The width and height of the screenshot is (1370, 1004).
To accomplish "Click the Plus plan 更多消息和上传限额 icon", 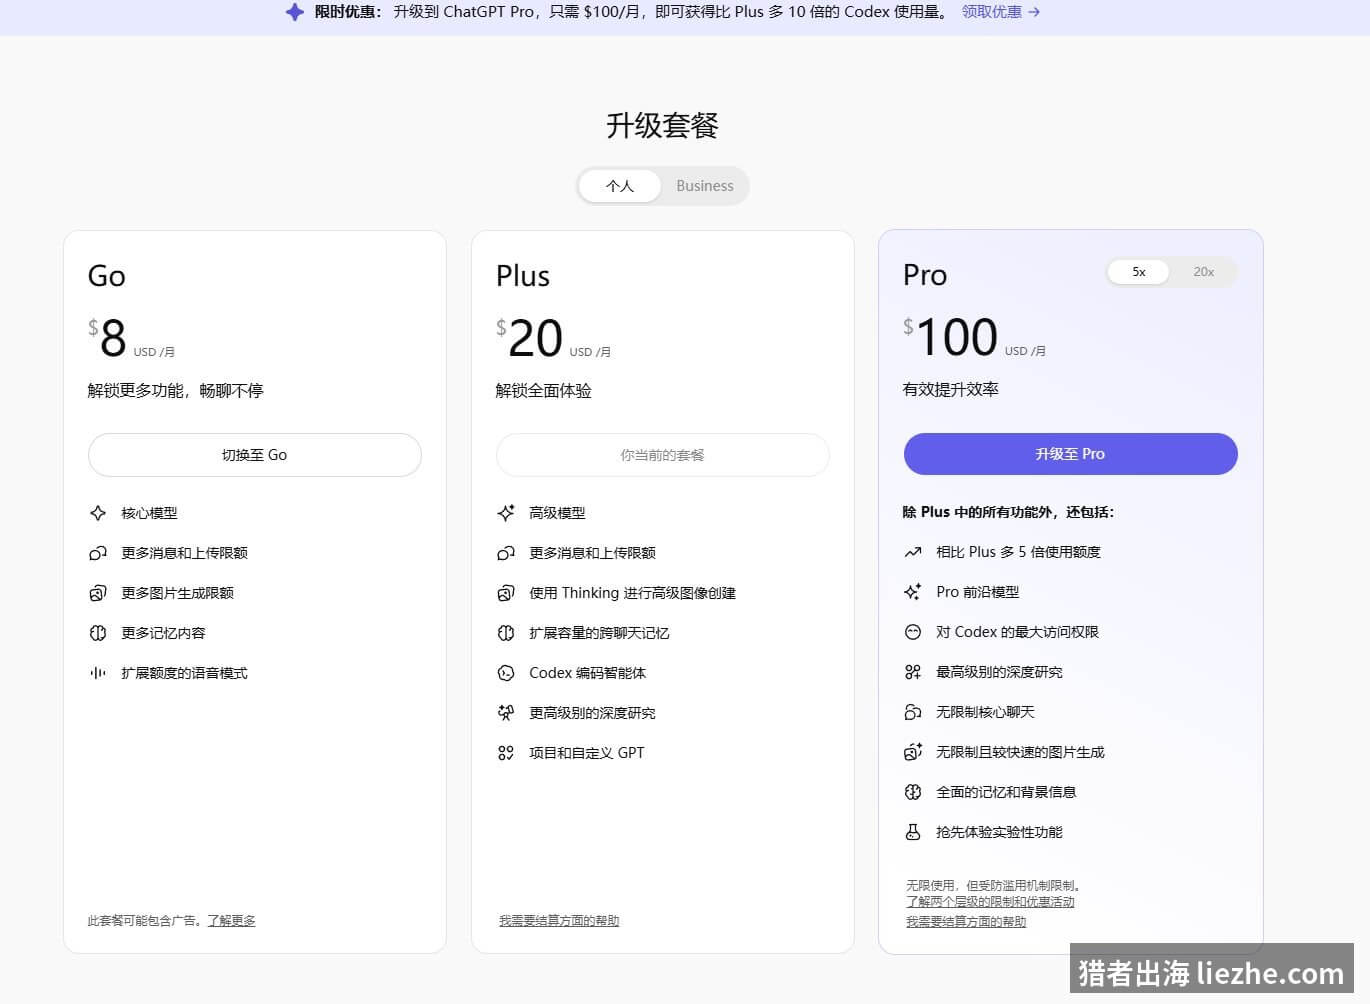I will [506, 553].
